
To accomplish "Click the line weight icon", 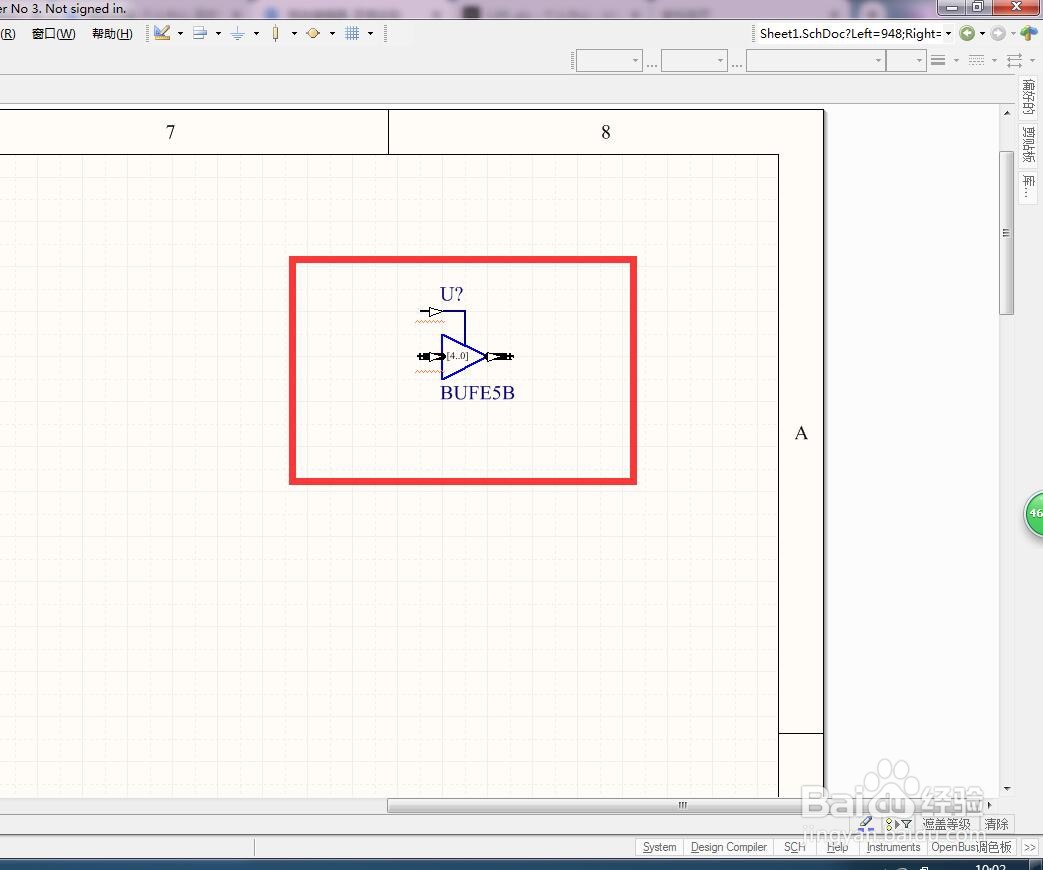I will click(938, 61).
